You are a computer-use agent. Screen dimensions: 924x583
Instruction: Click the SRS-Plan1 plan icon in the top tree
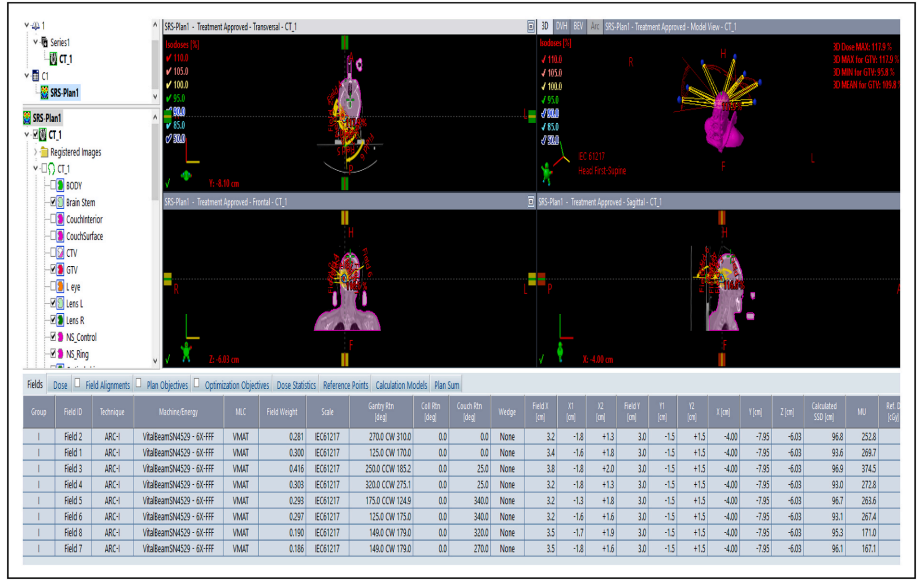[44, 93]
